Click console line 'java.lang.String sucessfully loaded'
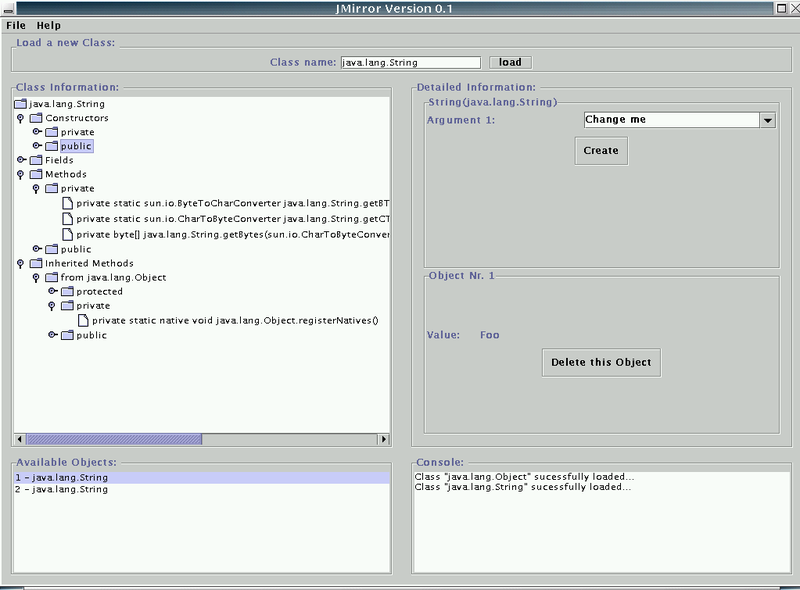This screenshot has height=590, width=800. 523,487
